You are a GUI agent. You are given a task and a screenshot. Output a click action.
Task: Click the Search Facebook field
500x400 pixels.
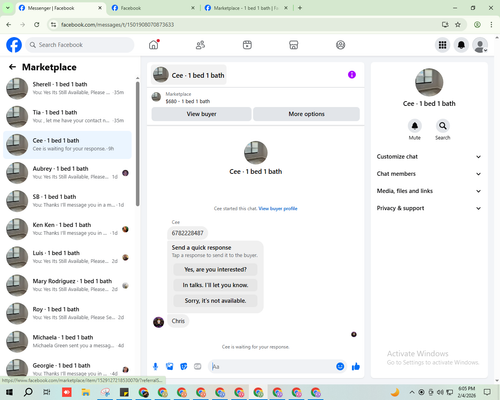80,45
